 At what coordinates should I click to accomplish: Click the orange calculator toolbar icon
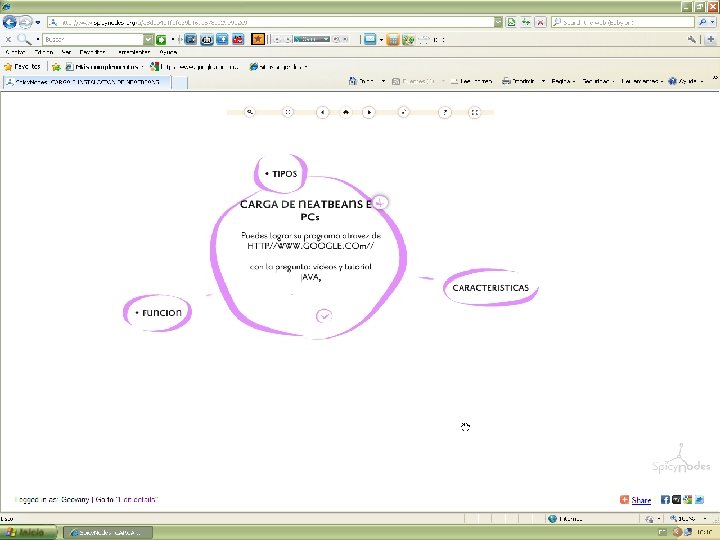coord(393,40)
